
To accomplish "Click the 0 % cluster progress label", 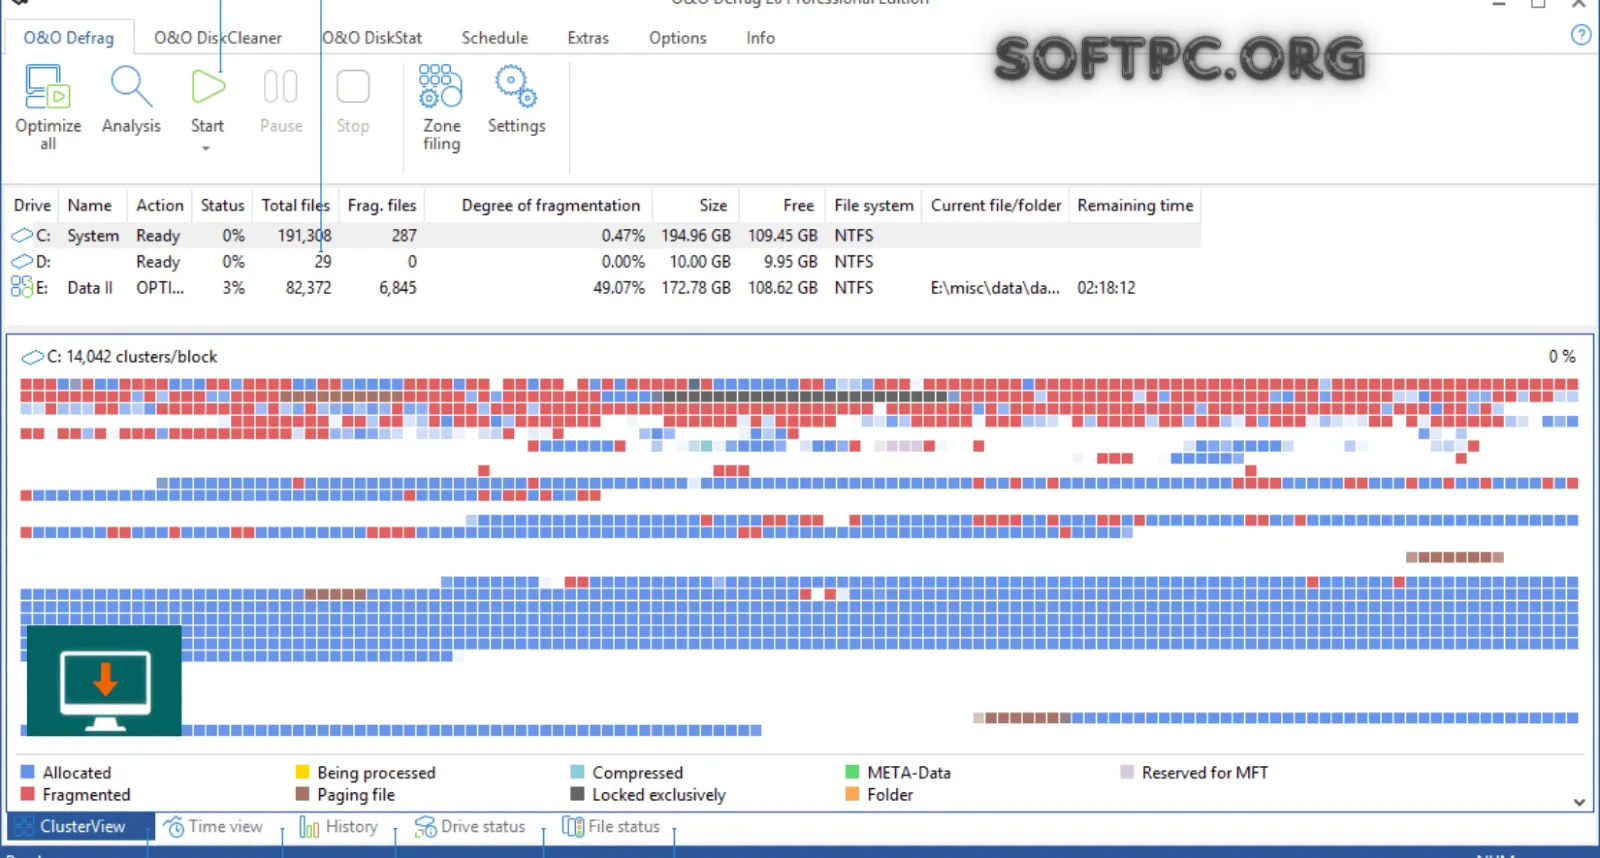I will pyautogui.click(x=1562, y=357).
